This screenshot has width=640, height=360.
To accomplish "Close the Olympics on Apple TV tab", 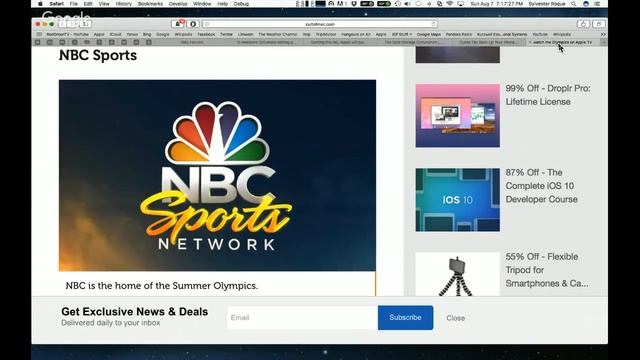I will tap(530, 42).
